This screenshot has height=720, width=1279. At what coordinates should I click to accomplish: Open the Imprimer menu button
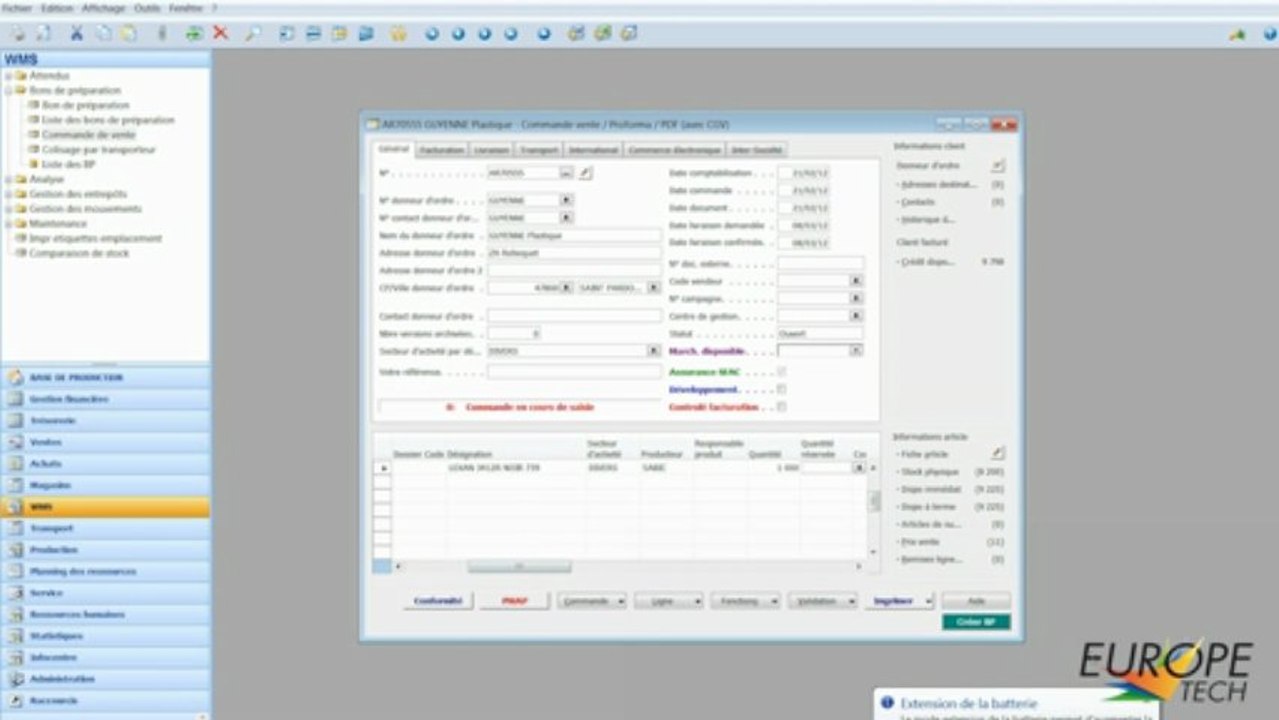pos(899,601)
